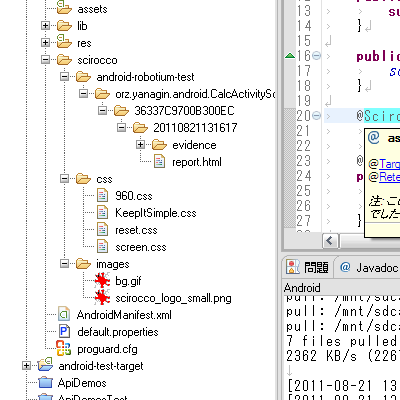Screen dimensions: 400x400
Task: Click the android-test-target project icon
Action: tap(45, 365)
